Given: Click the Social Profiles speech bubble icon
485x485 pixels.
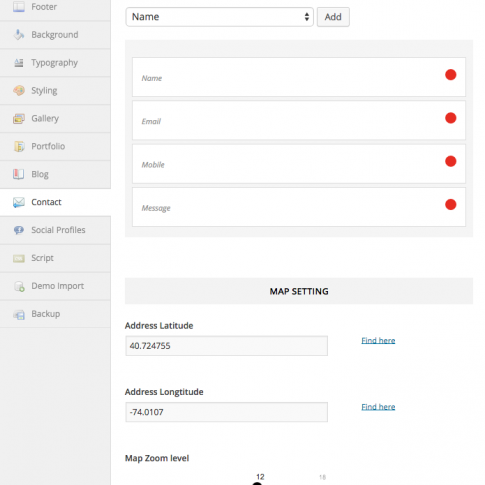Looking at the screenshot, I should [x=19, y=230].
